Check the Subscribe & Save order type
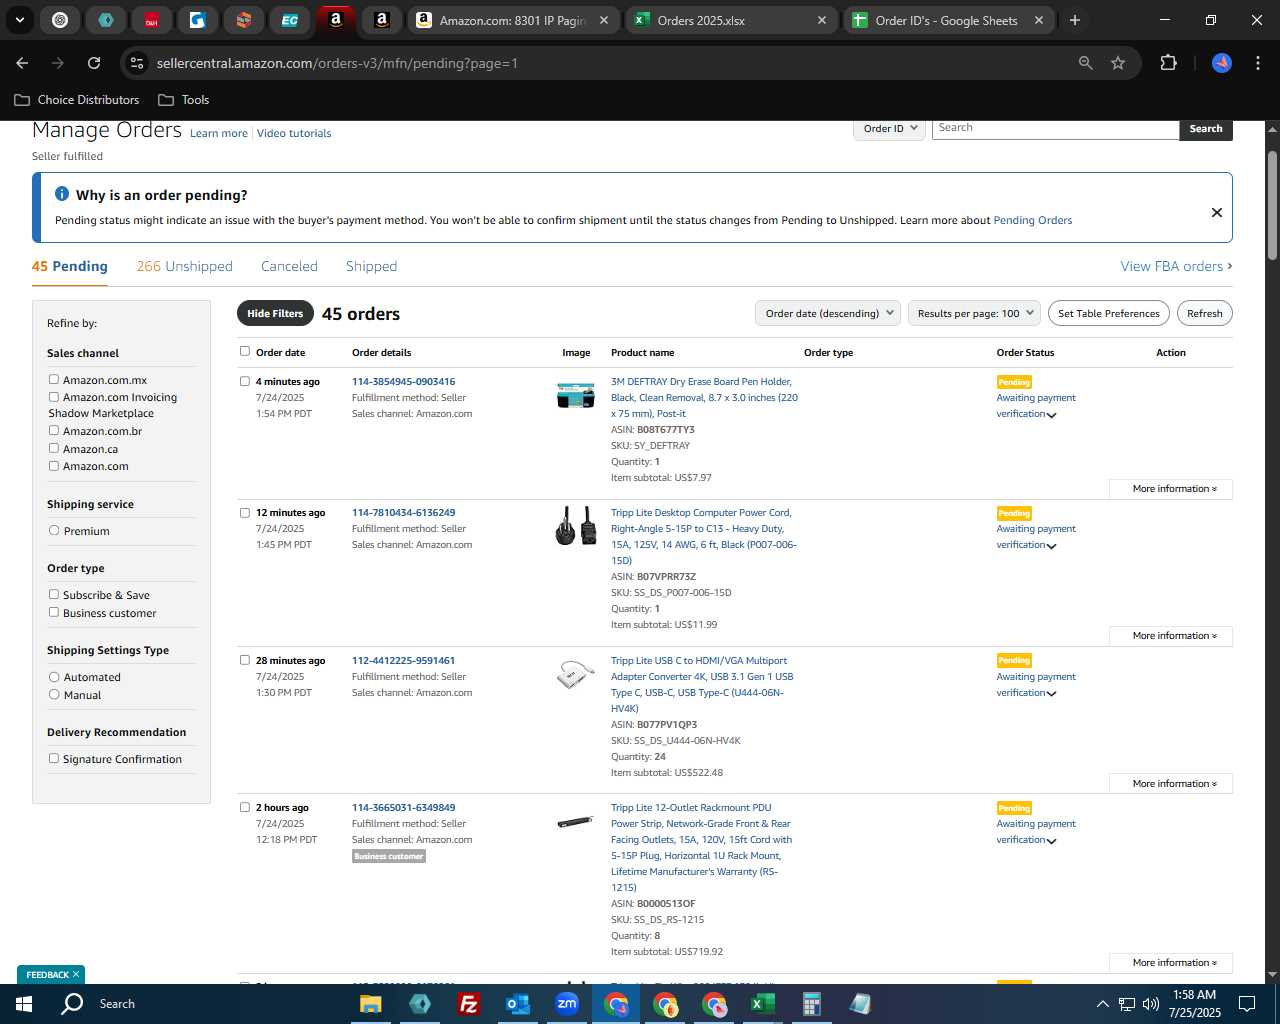Image resolution: width=1280 pixels, height=1024 pixels. (54, 594)
